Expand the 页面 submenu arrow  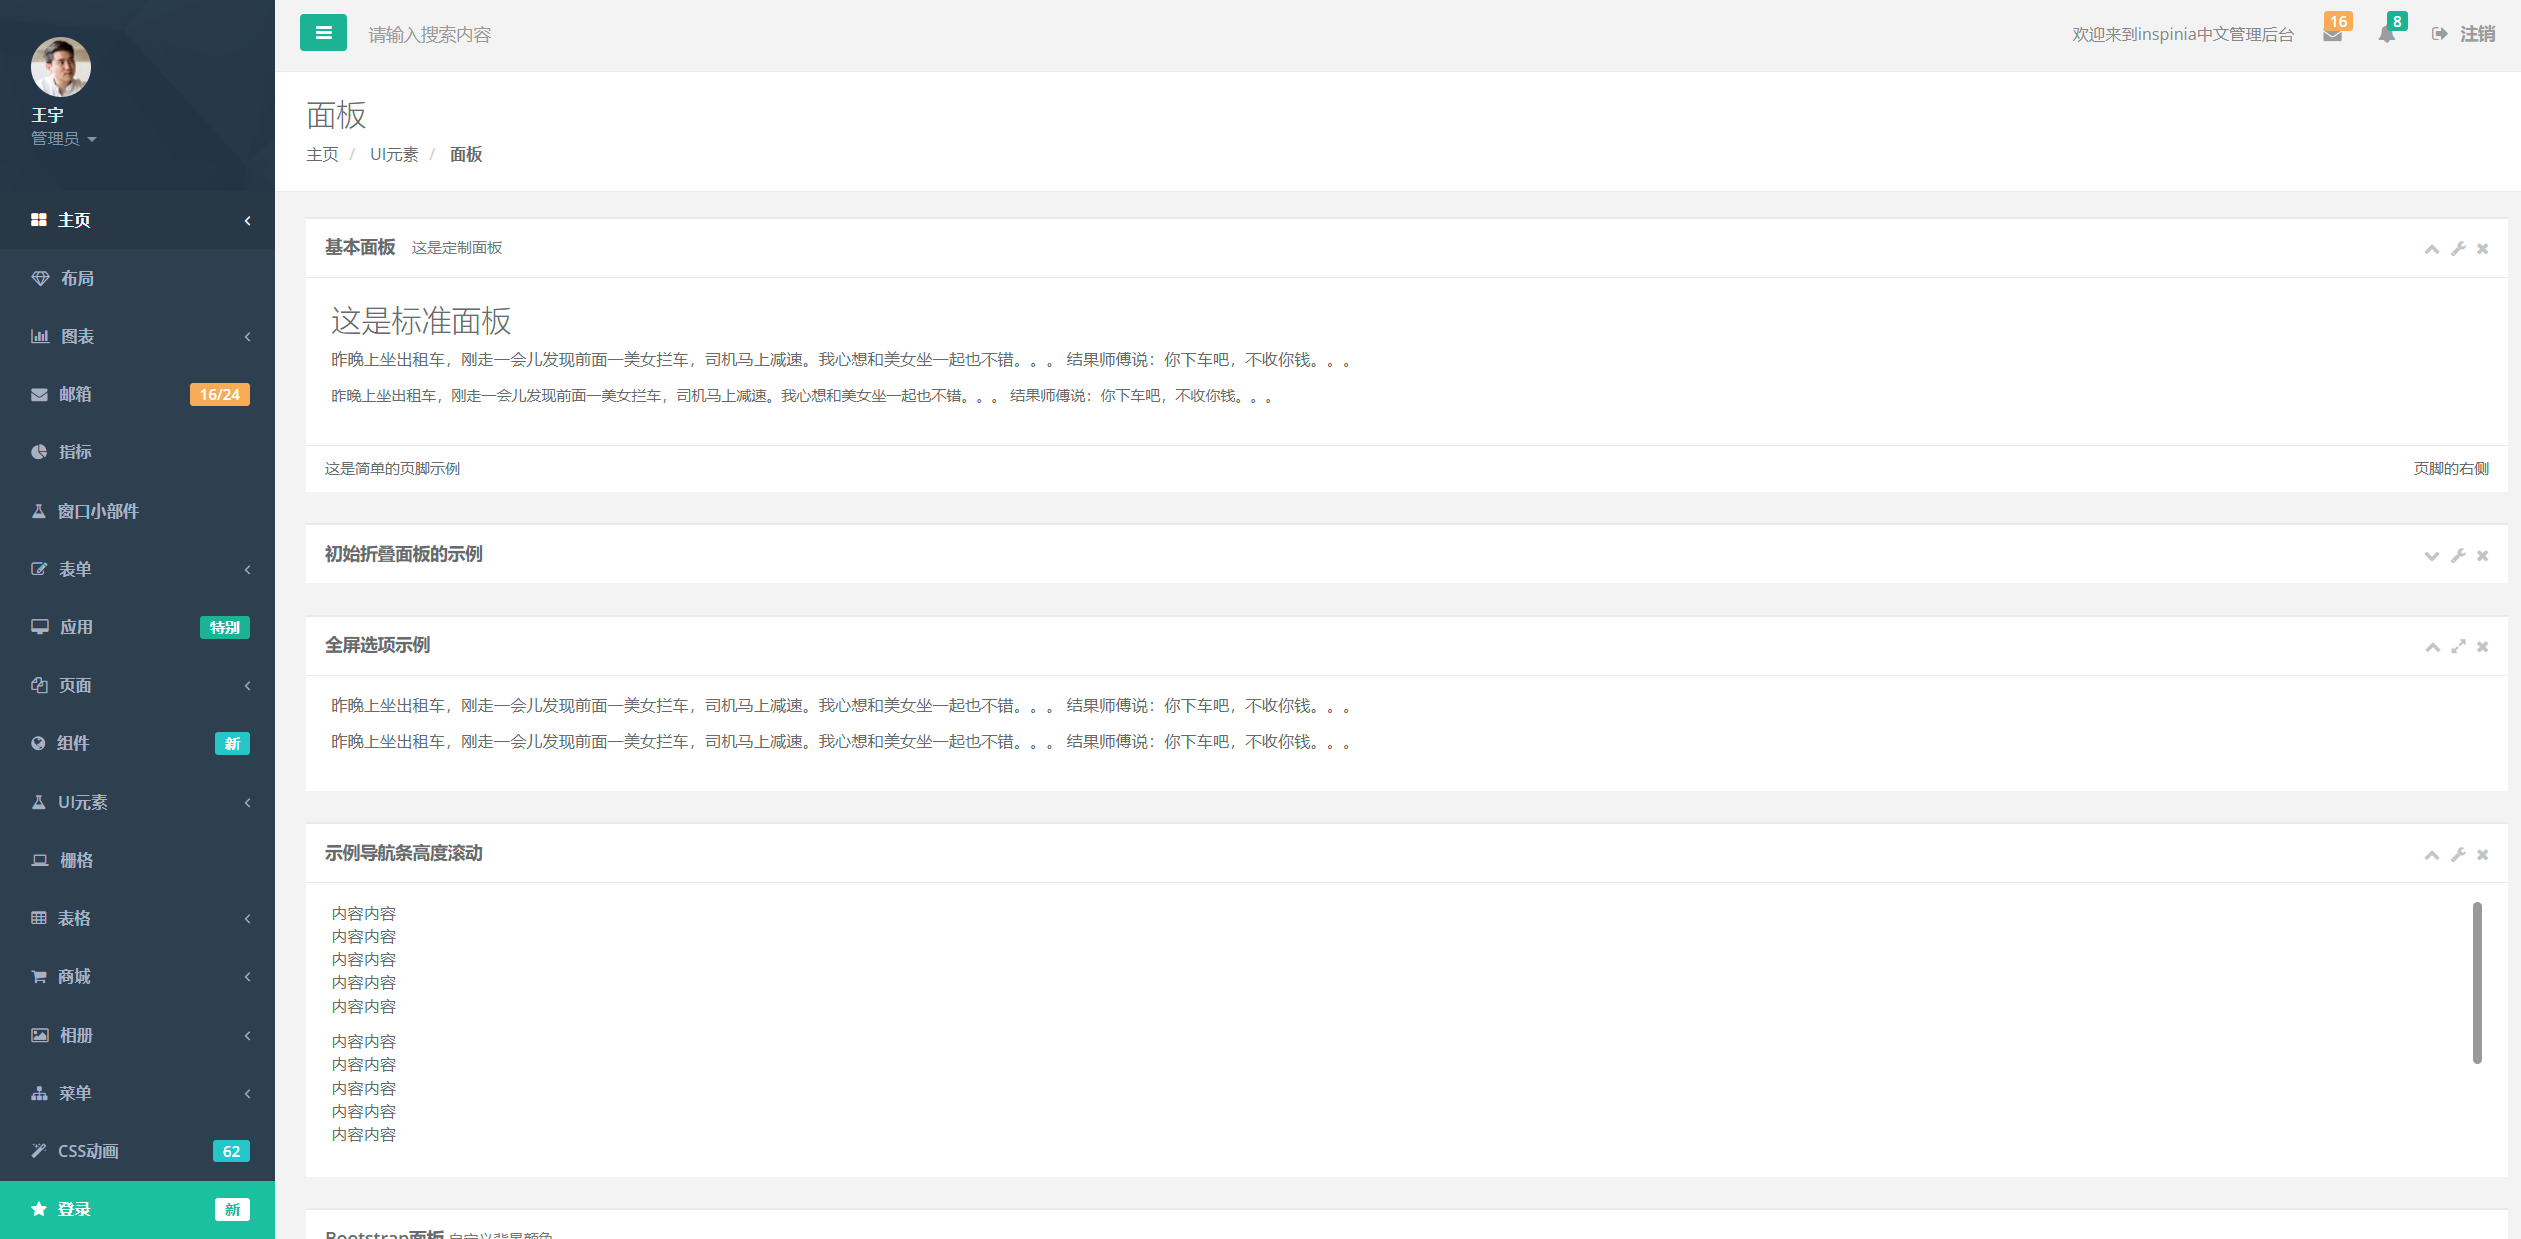click(x=247, y=685)
